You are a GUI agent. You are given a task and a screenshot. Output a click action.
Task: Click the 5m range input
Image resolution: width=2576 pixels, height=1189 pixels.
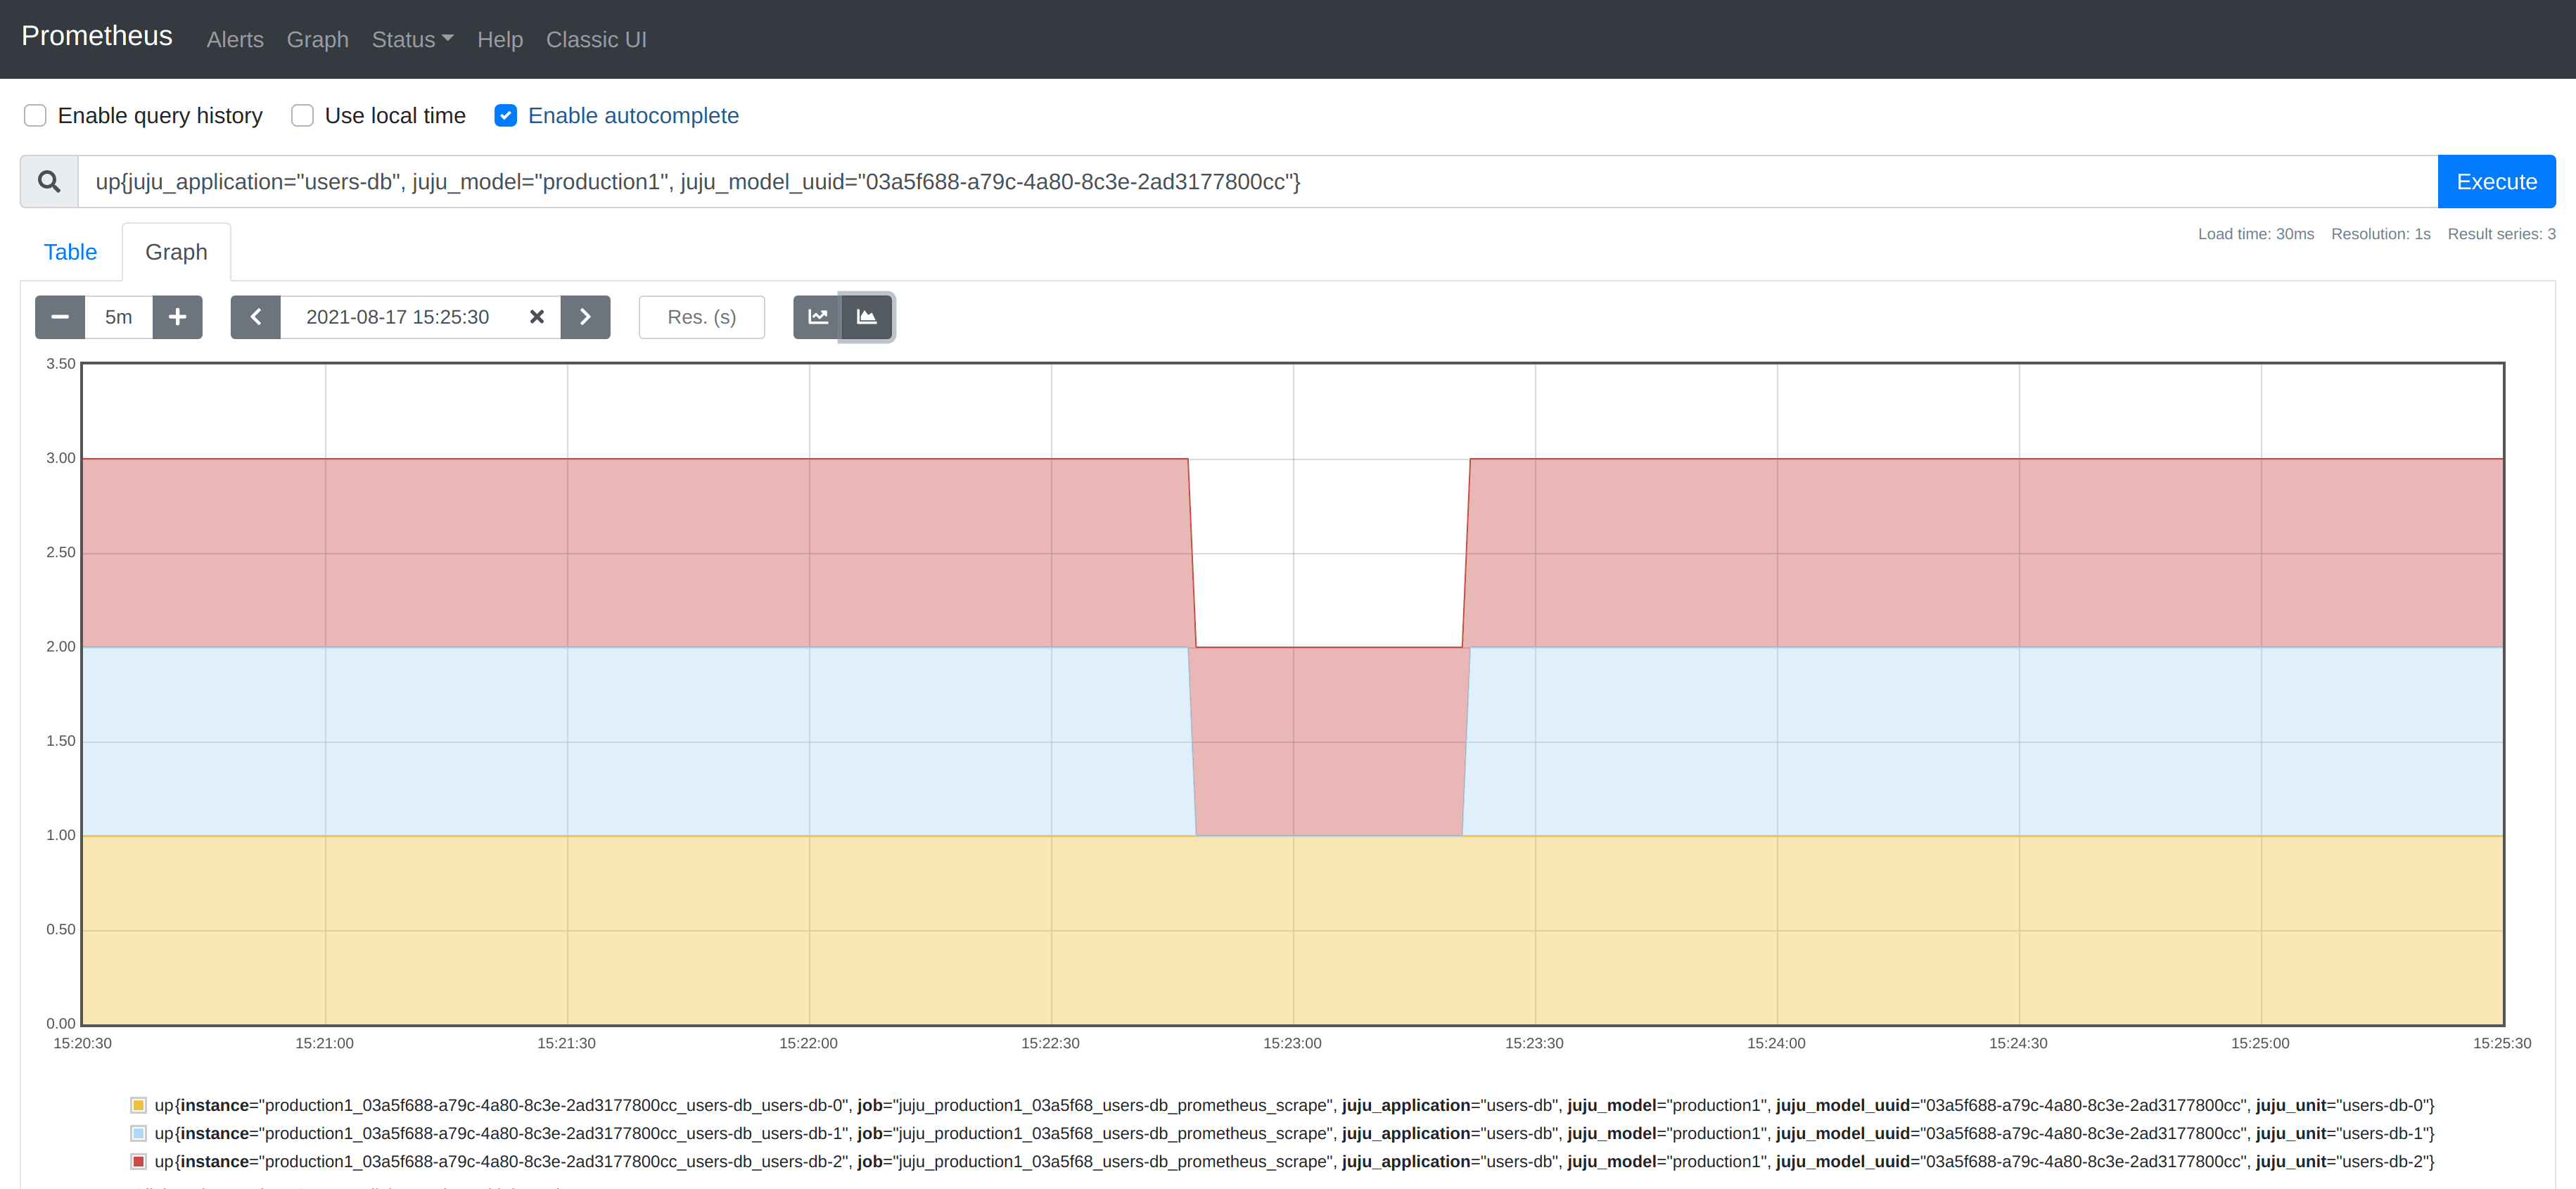point(119,317)
